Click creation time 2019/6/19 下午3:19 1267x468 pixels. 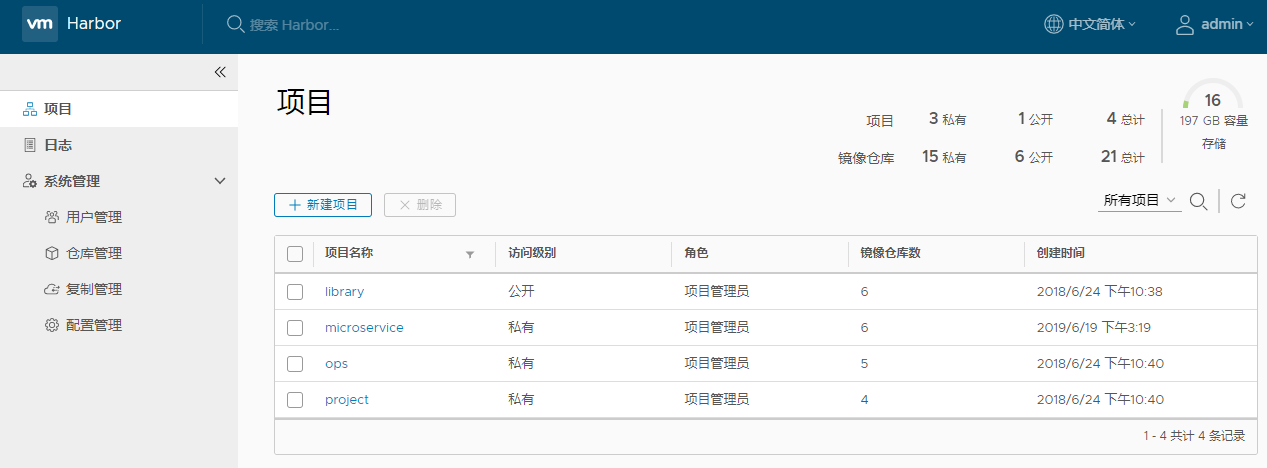tap(1096, 328)
